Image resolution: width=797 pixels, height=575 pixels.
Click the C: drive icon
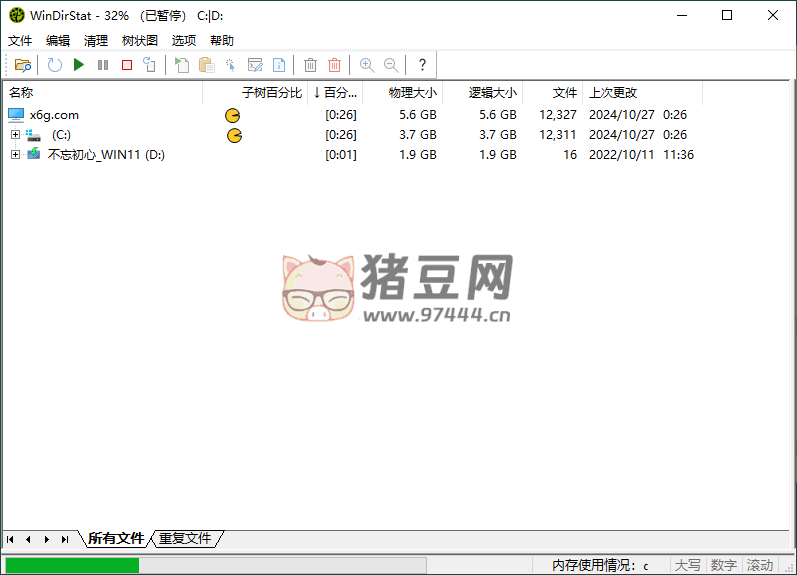pos(33,135)
